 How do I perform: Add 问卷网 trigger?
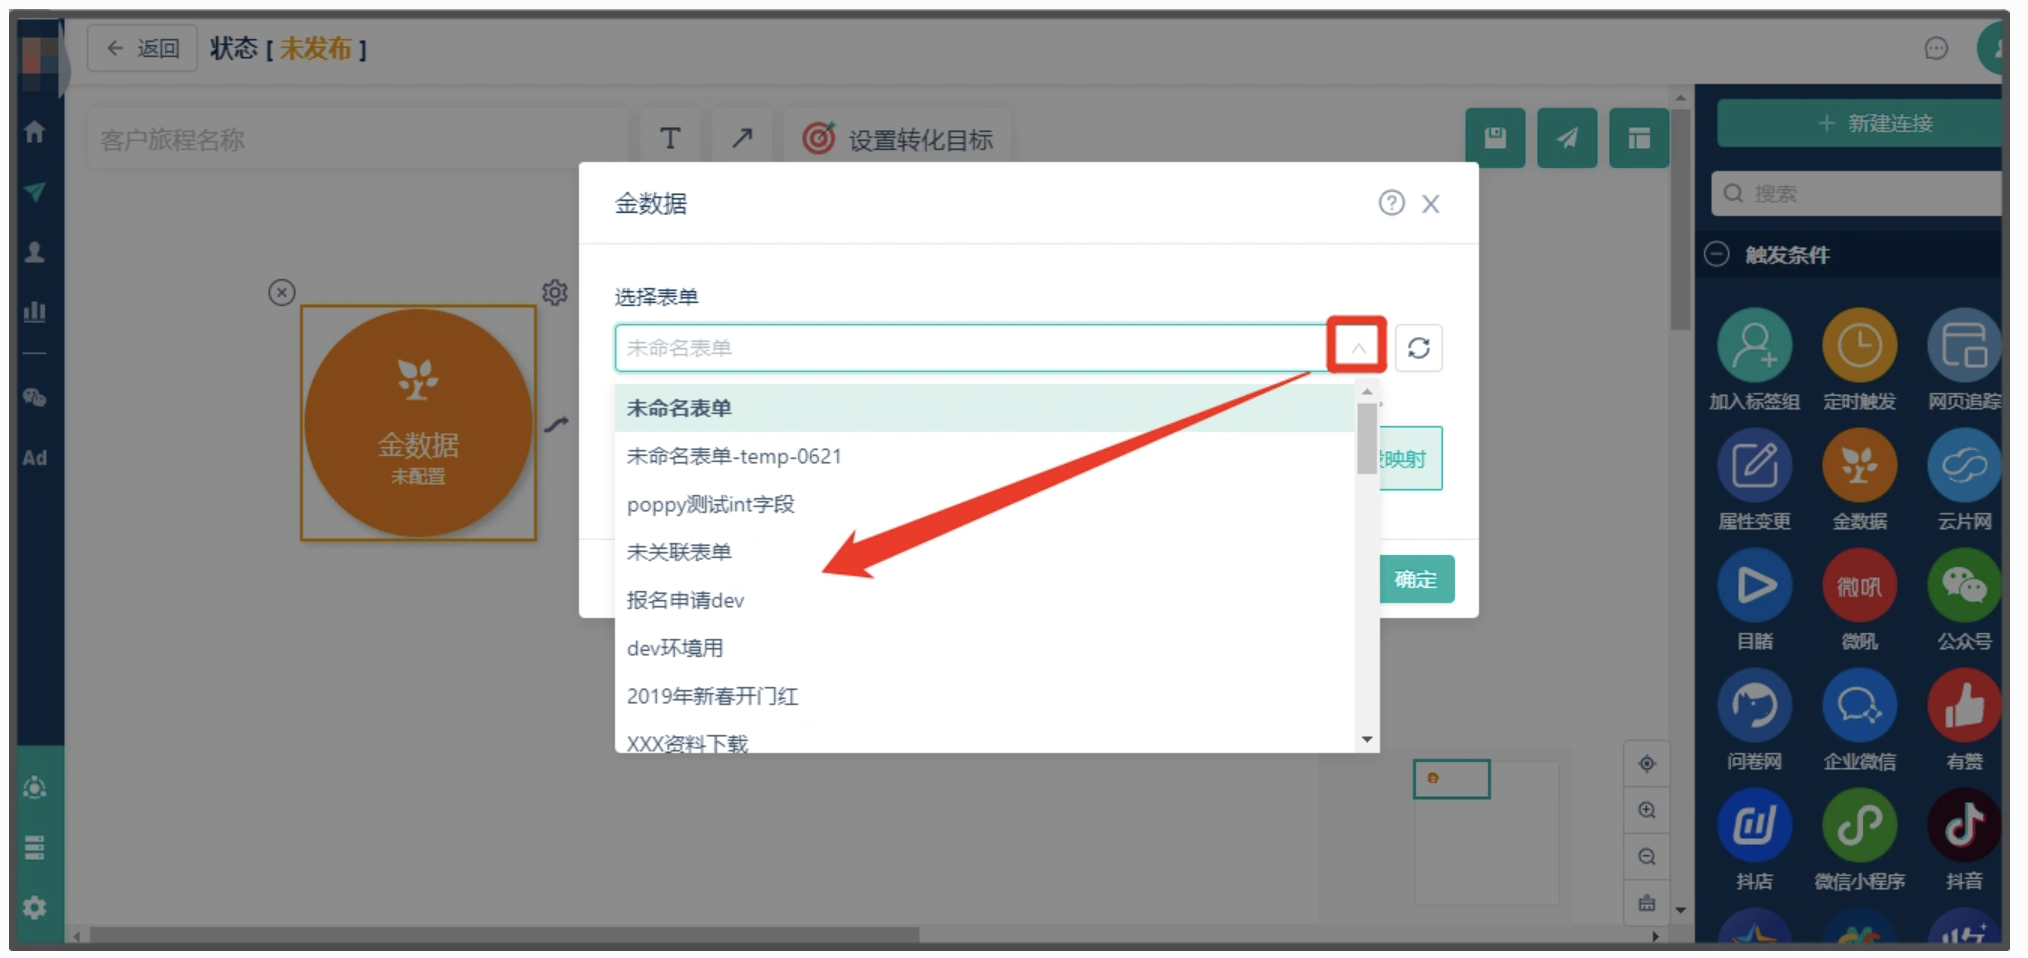(1754, 720)
